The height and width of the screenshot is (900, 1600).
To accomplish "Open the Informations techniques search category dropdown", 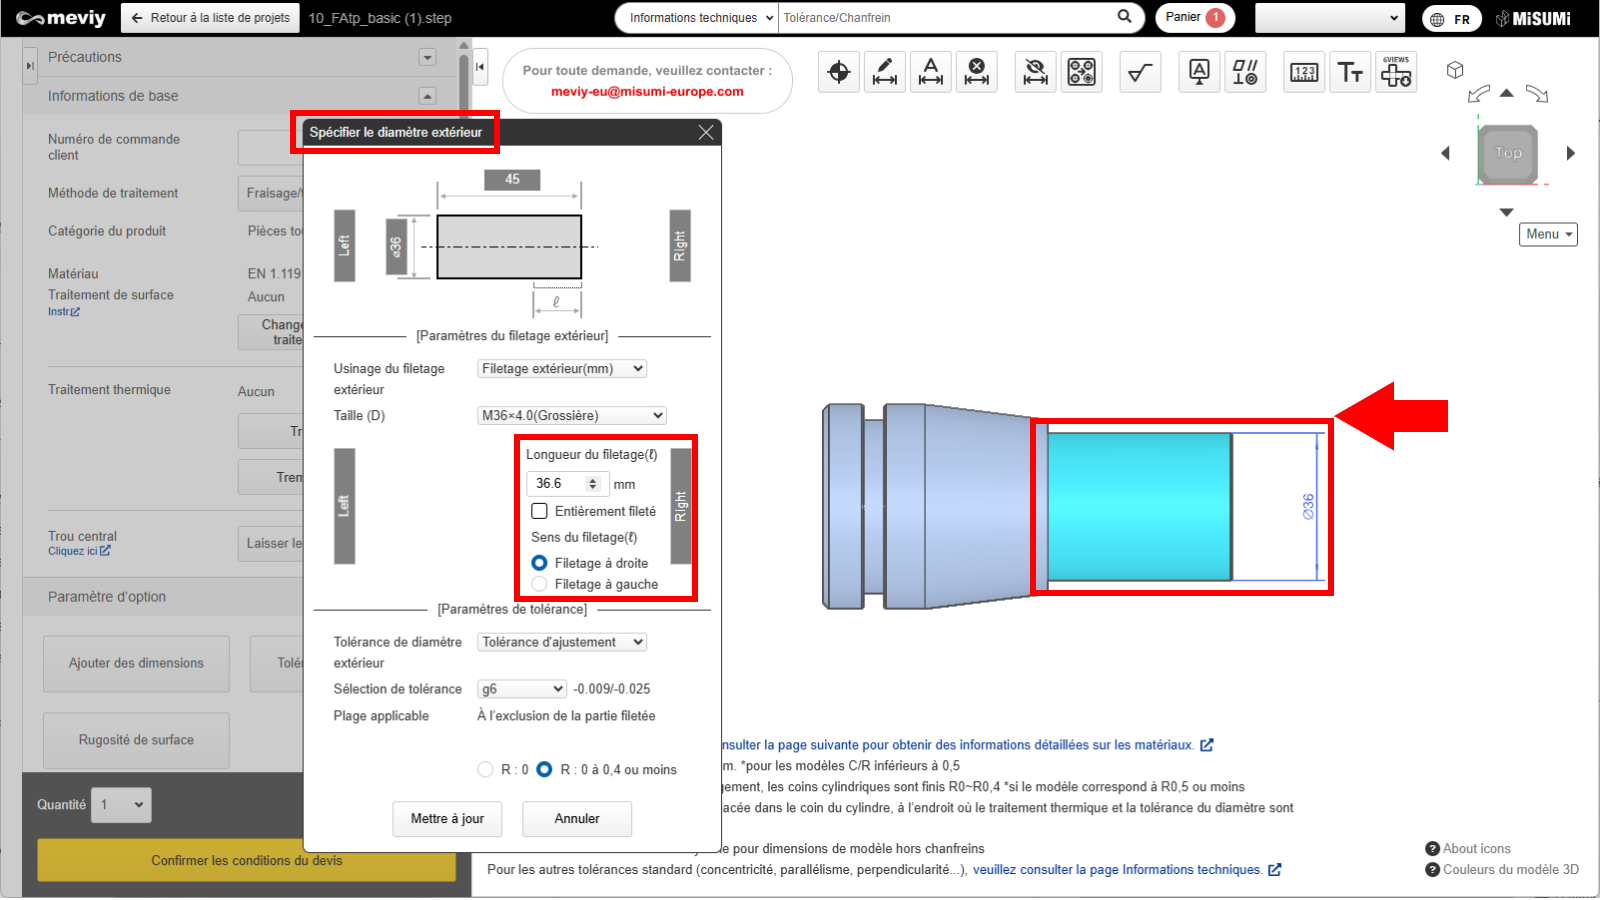I will pyautogui.click(x=697, y=18).
